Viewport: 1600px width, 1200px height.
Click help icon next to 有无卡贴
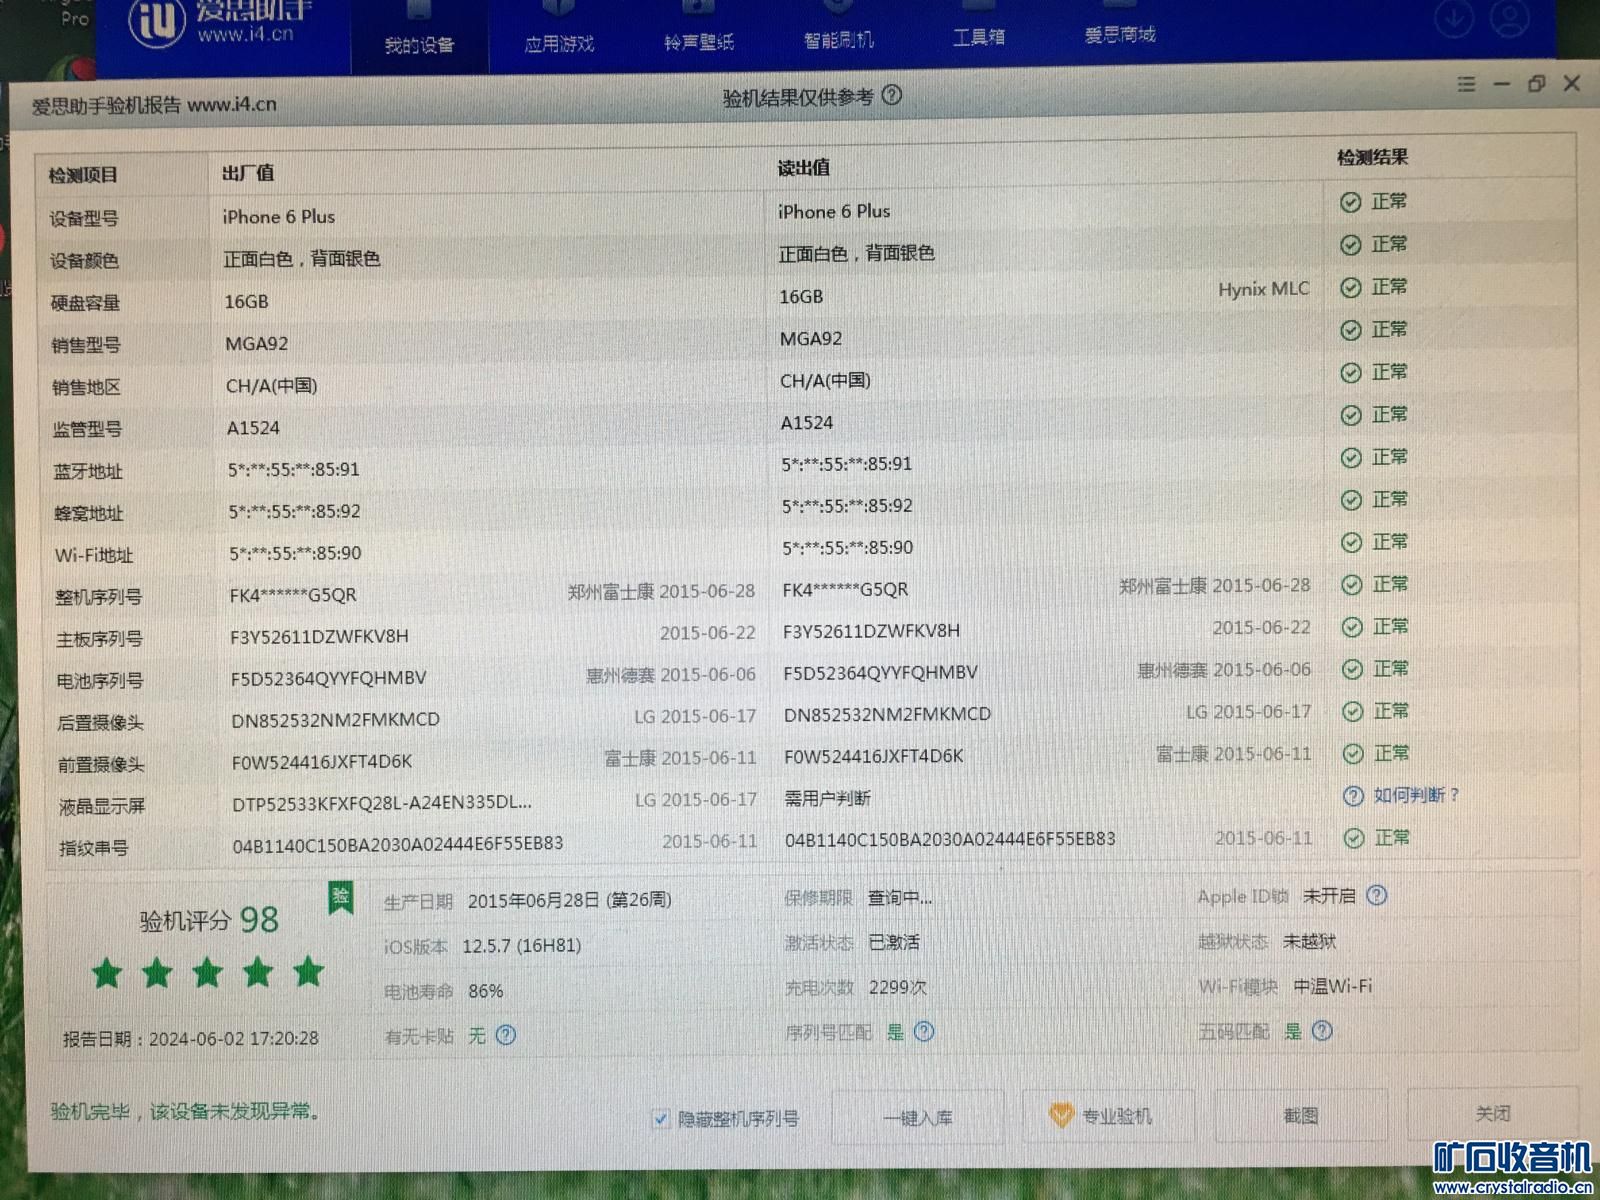tap(506, 1035)
